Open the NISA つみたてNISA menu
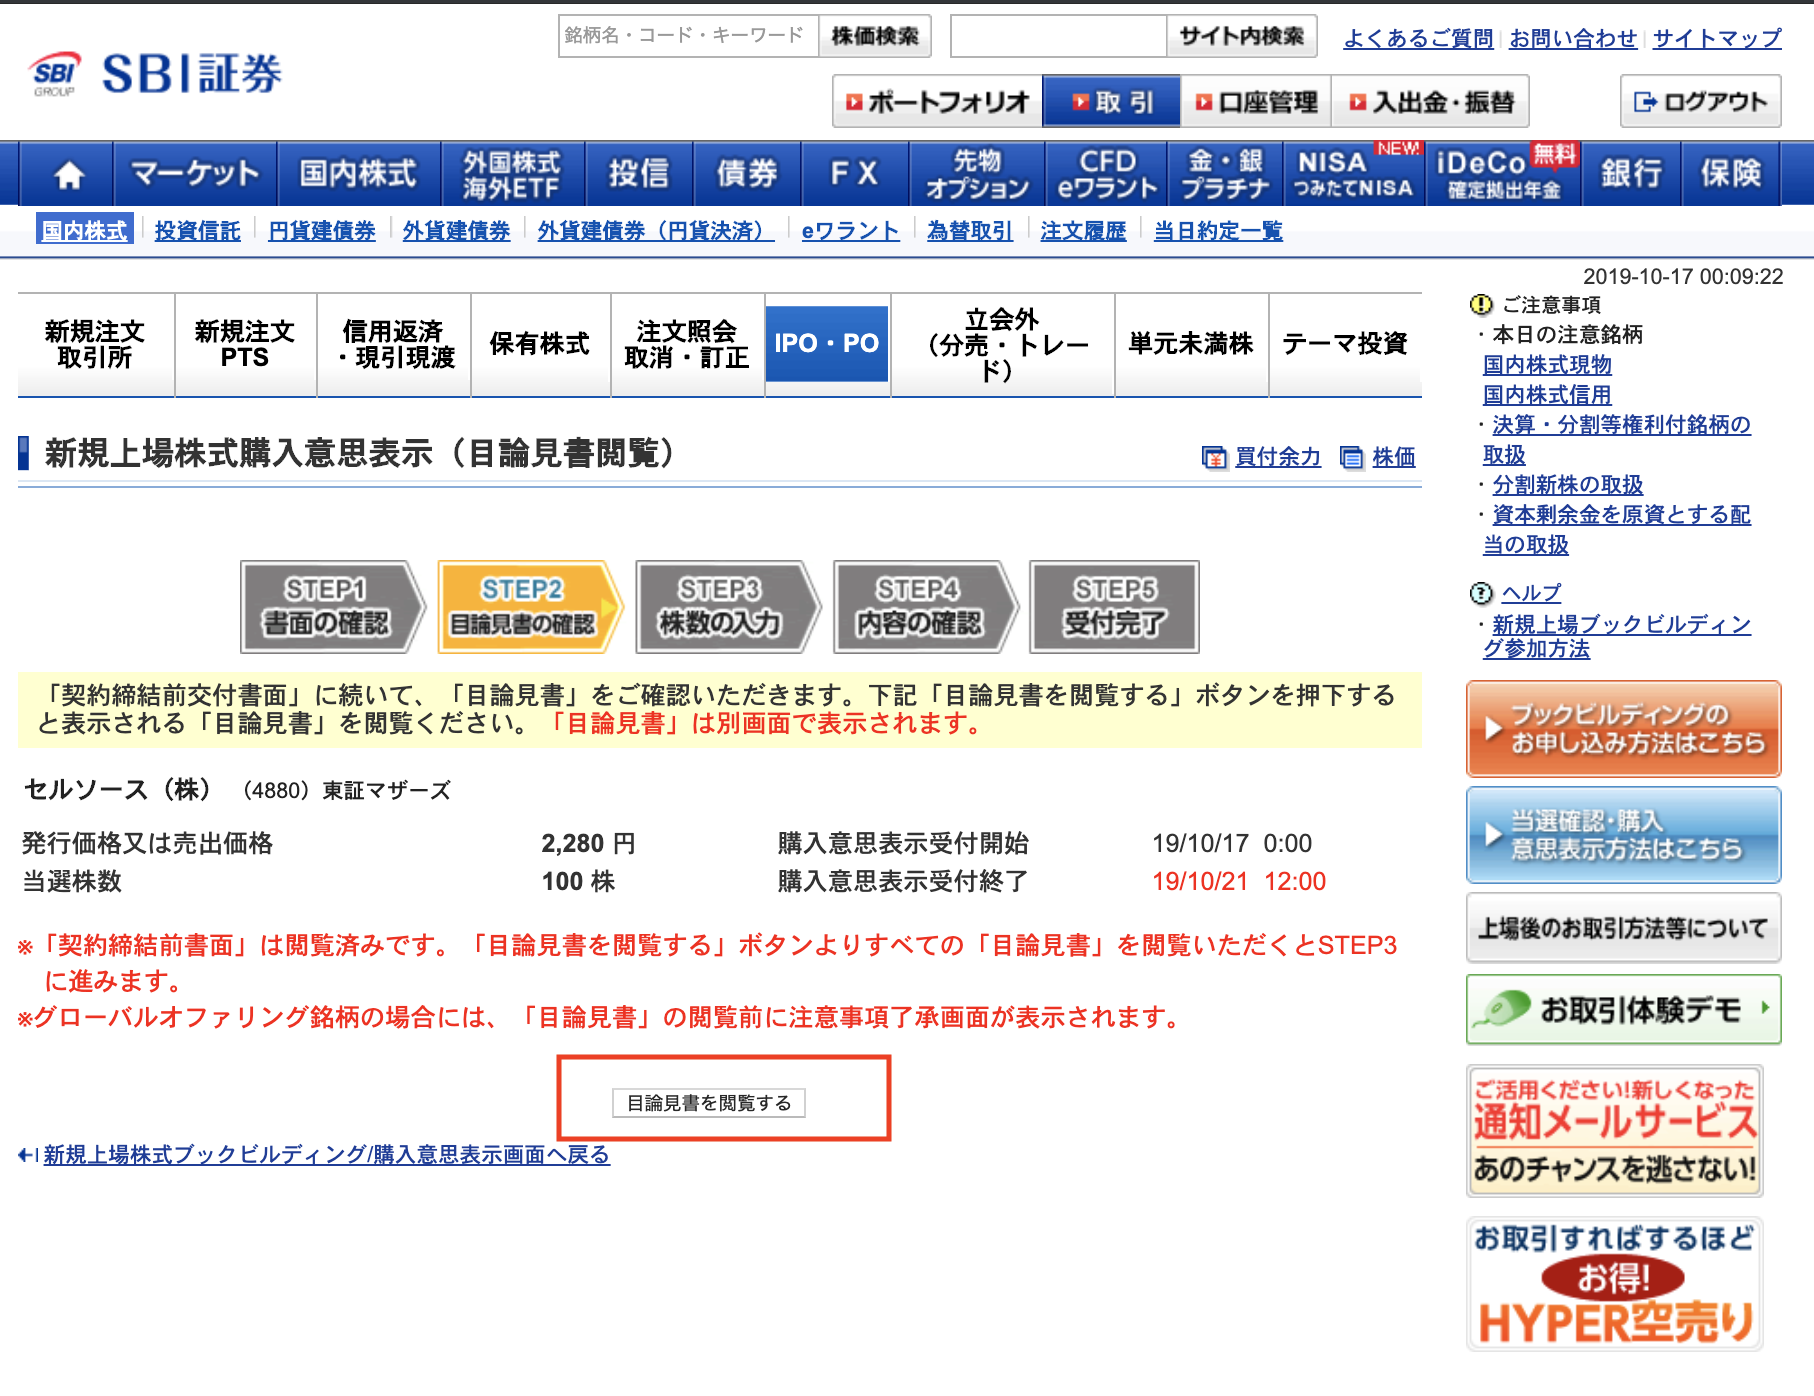This screenshot has width=1814, height=1396. pos(1354,174)
